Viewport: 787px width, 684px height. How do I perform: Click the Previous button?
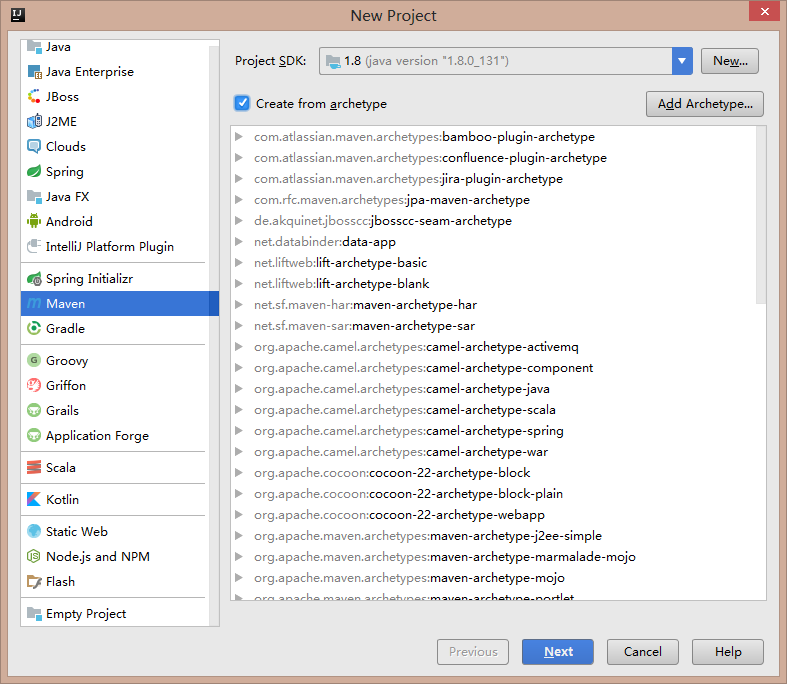pyautogui.click(x=473, y=652)
